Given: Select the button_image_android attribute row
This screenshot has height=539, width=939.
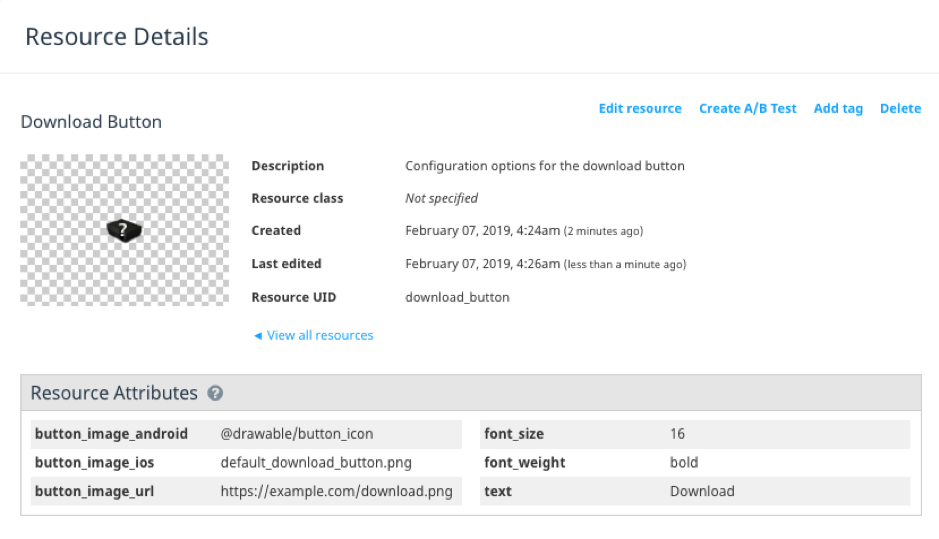Looking at the screenshot, I should 246,434.
